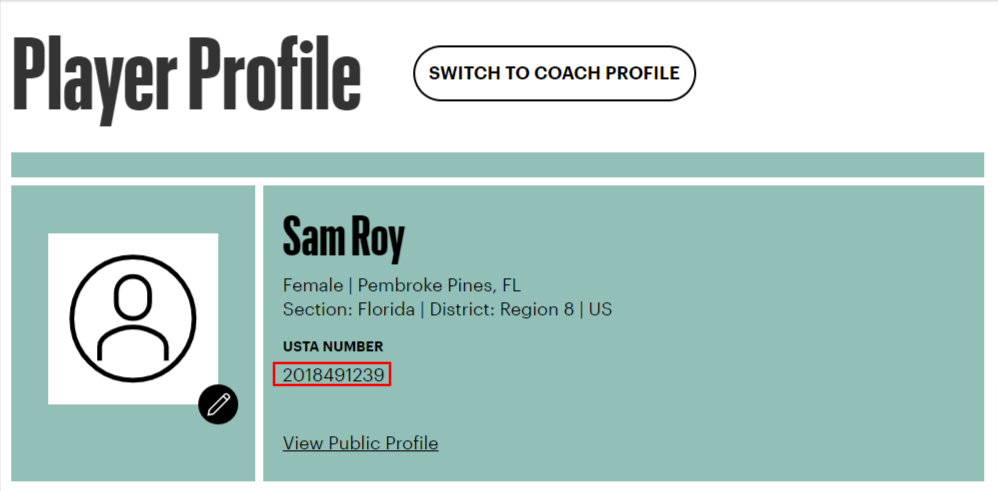Viewport: 998px width, 491px height.
Task: Click the pencil edit photo icon
Action: 218,403
